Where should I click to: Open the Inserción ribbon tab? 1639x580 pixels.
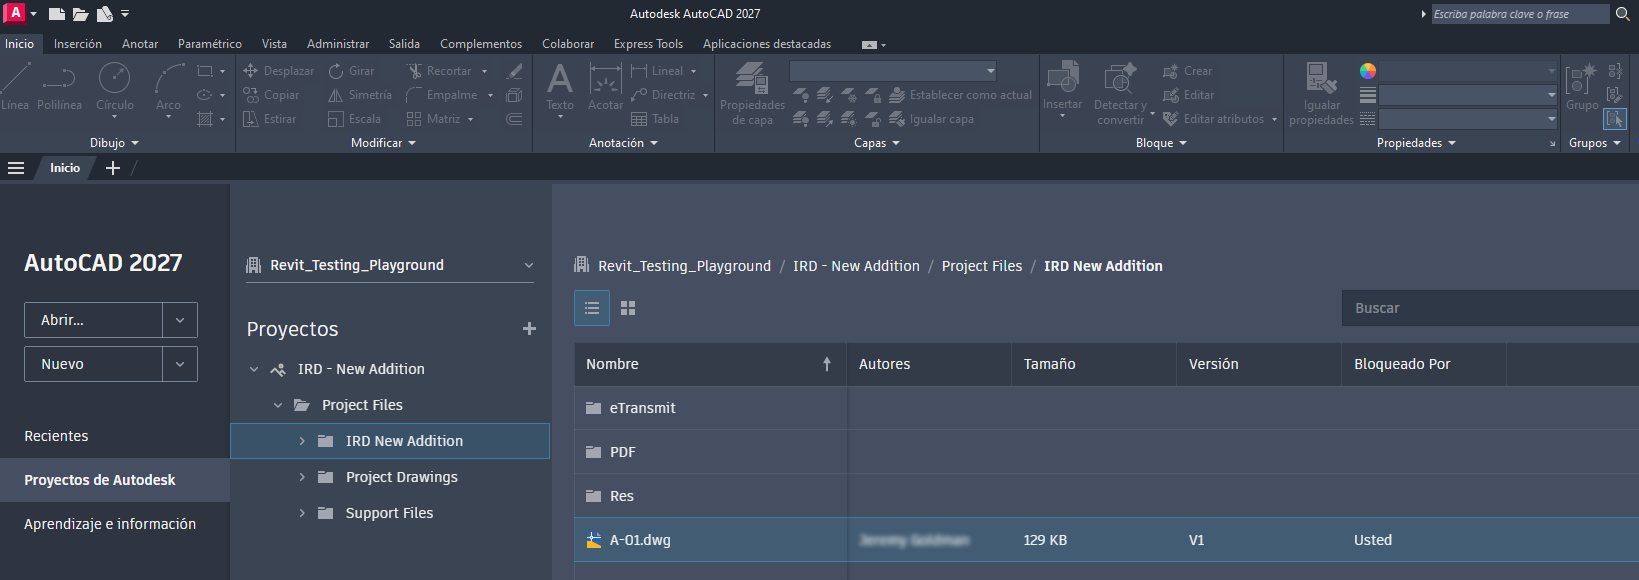point(78,44)
